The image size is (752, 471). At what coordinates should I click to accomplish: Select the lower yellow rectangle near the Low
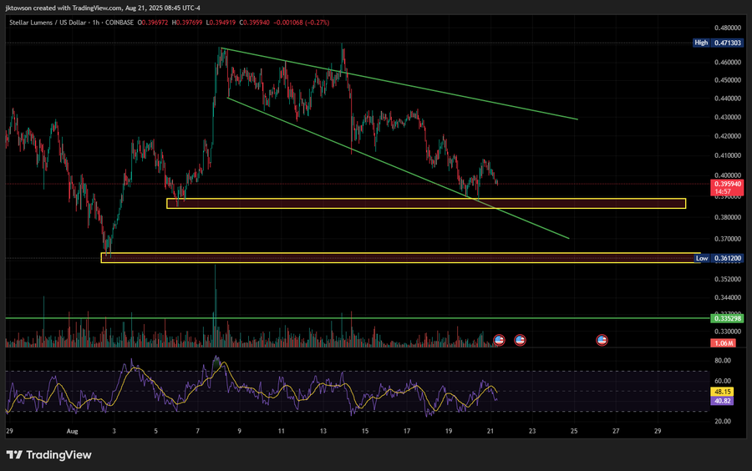[400, 258]
